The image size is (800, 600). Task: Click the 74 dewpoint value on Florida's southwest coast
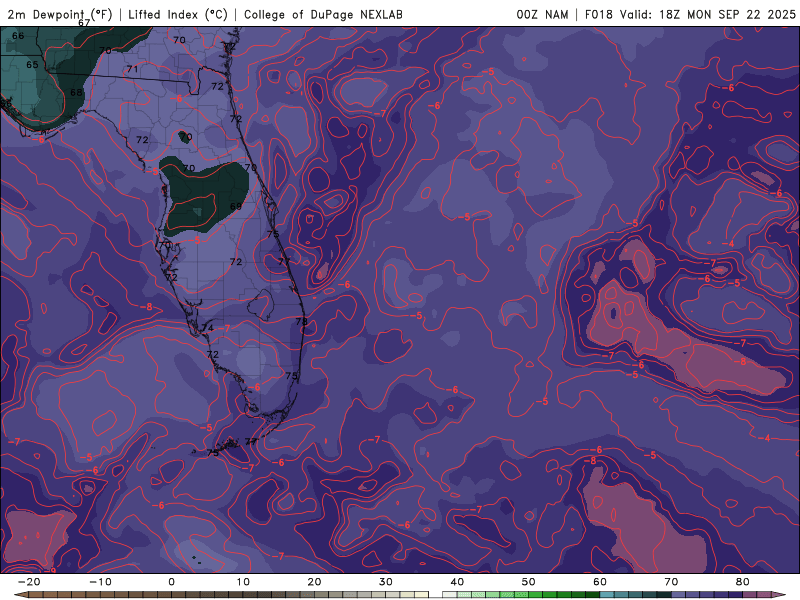tap(207, 328)
